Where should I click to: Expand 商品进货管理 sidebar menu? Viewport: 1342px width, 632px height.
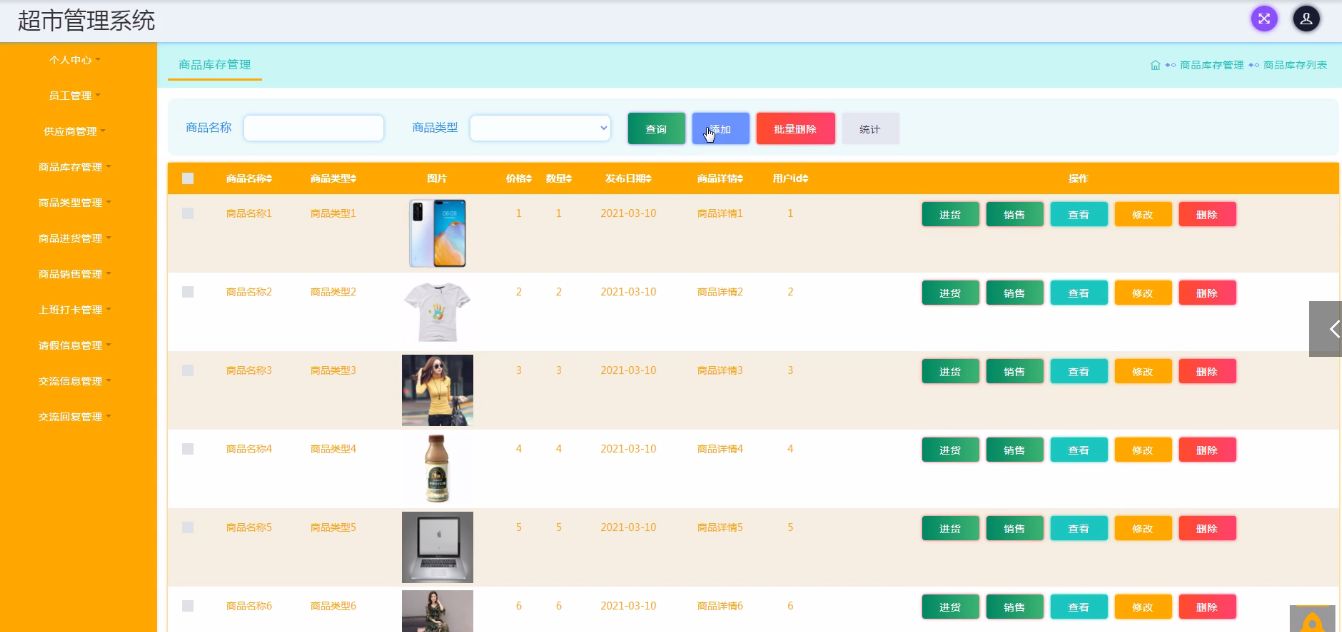click(x=75, y=238)
